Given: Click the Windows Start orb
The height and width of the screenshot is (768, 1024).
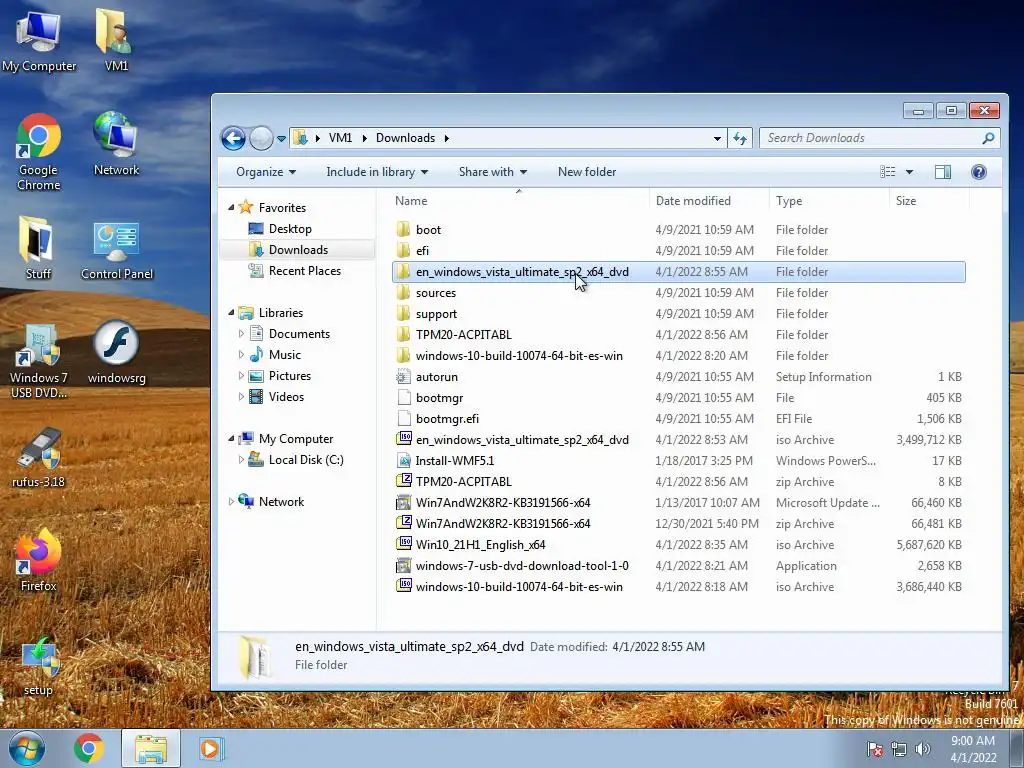Looking at the screenshot, I should (26, 748).
